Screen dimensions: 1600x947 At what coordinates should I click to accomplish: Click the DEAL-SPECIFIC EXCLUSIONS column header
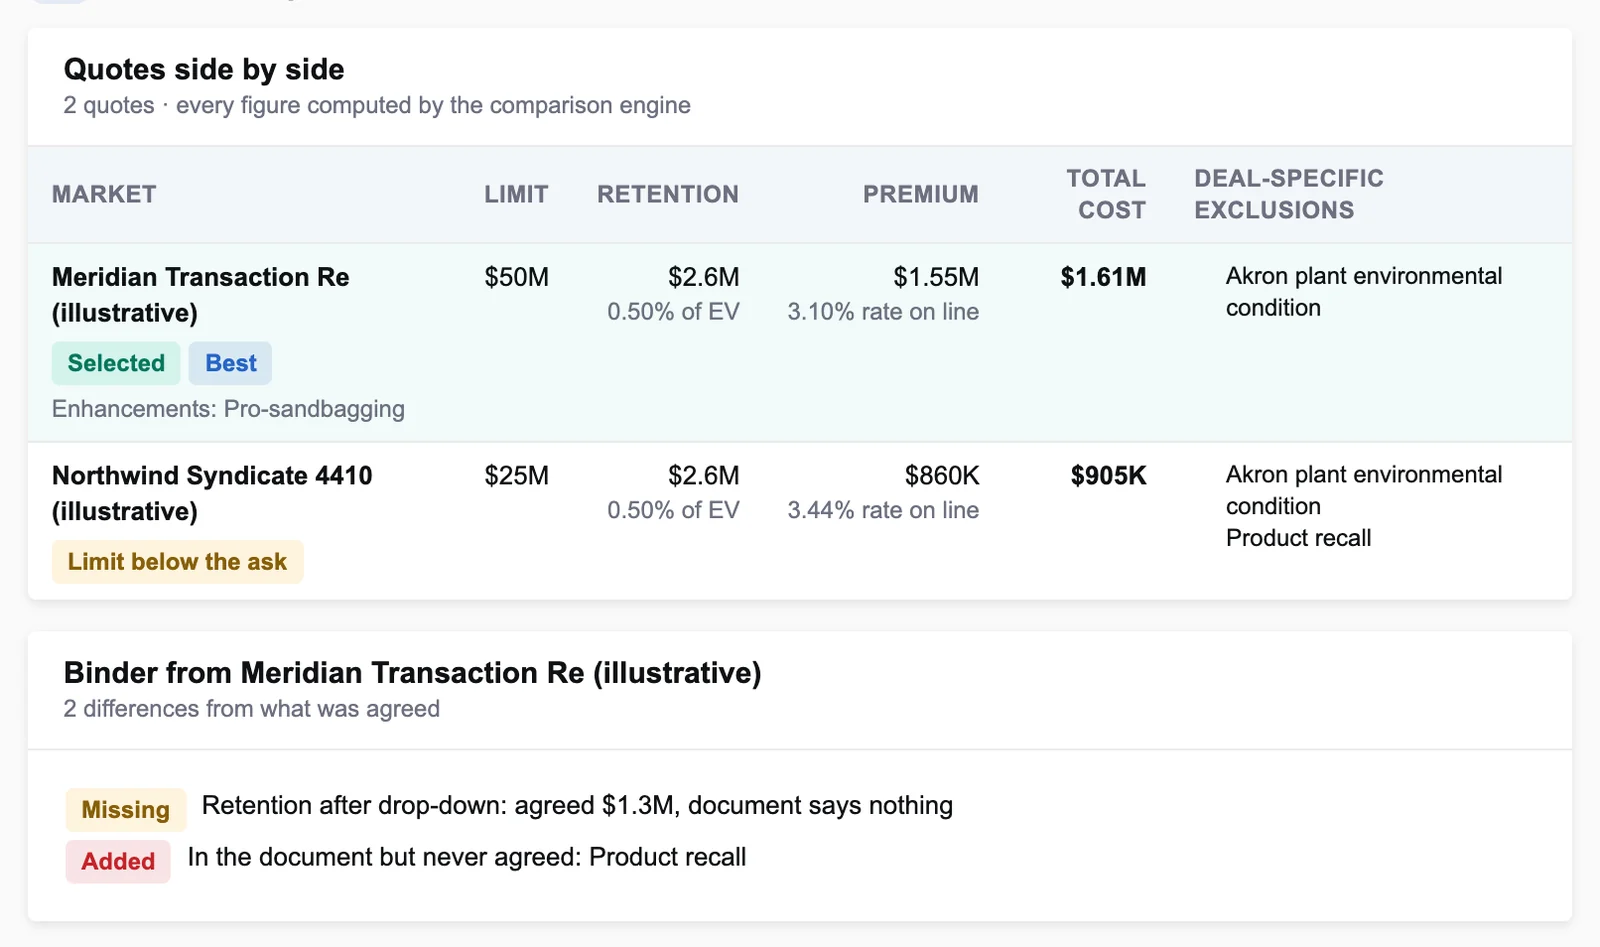tap(1289, 194)
